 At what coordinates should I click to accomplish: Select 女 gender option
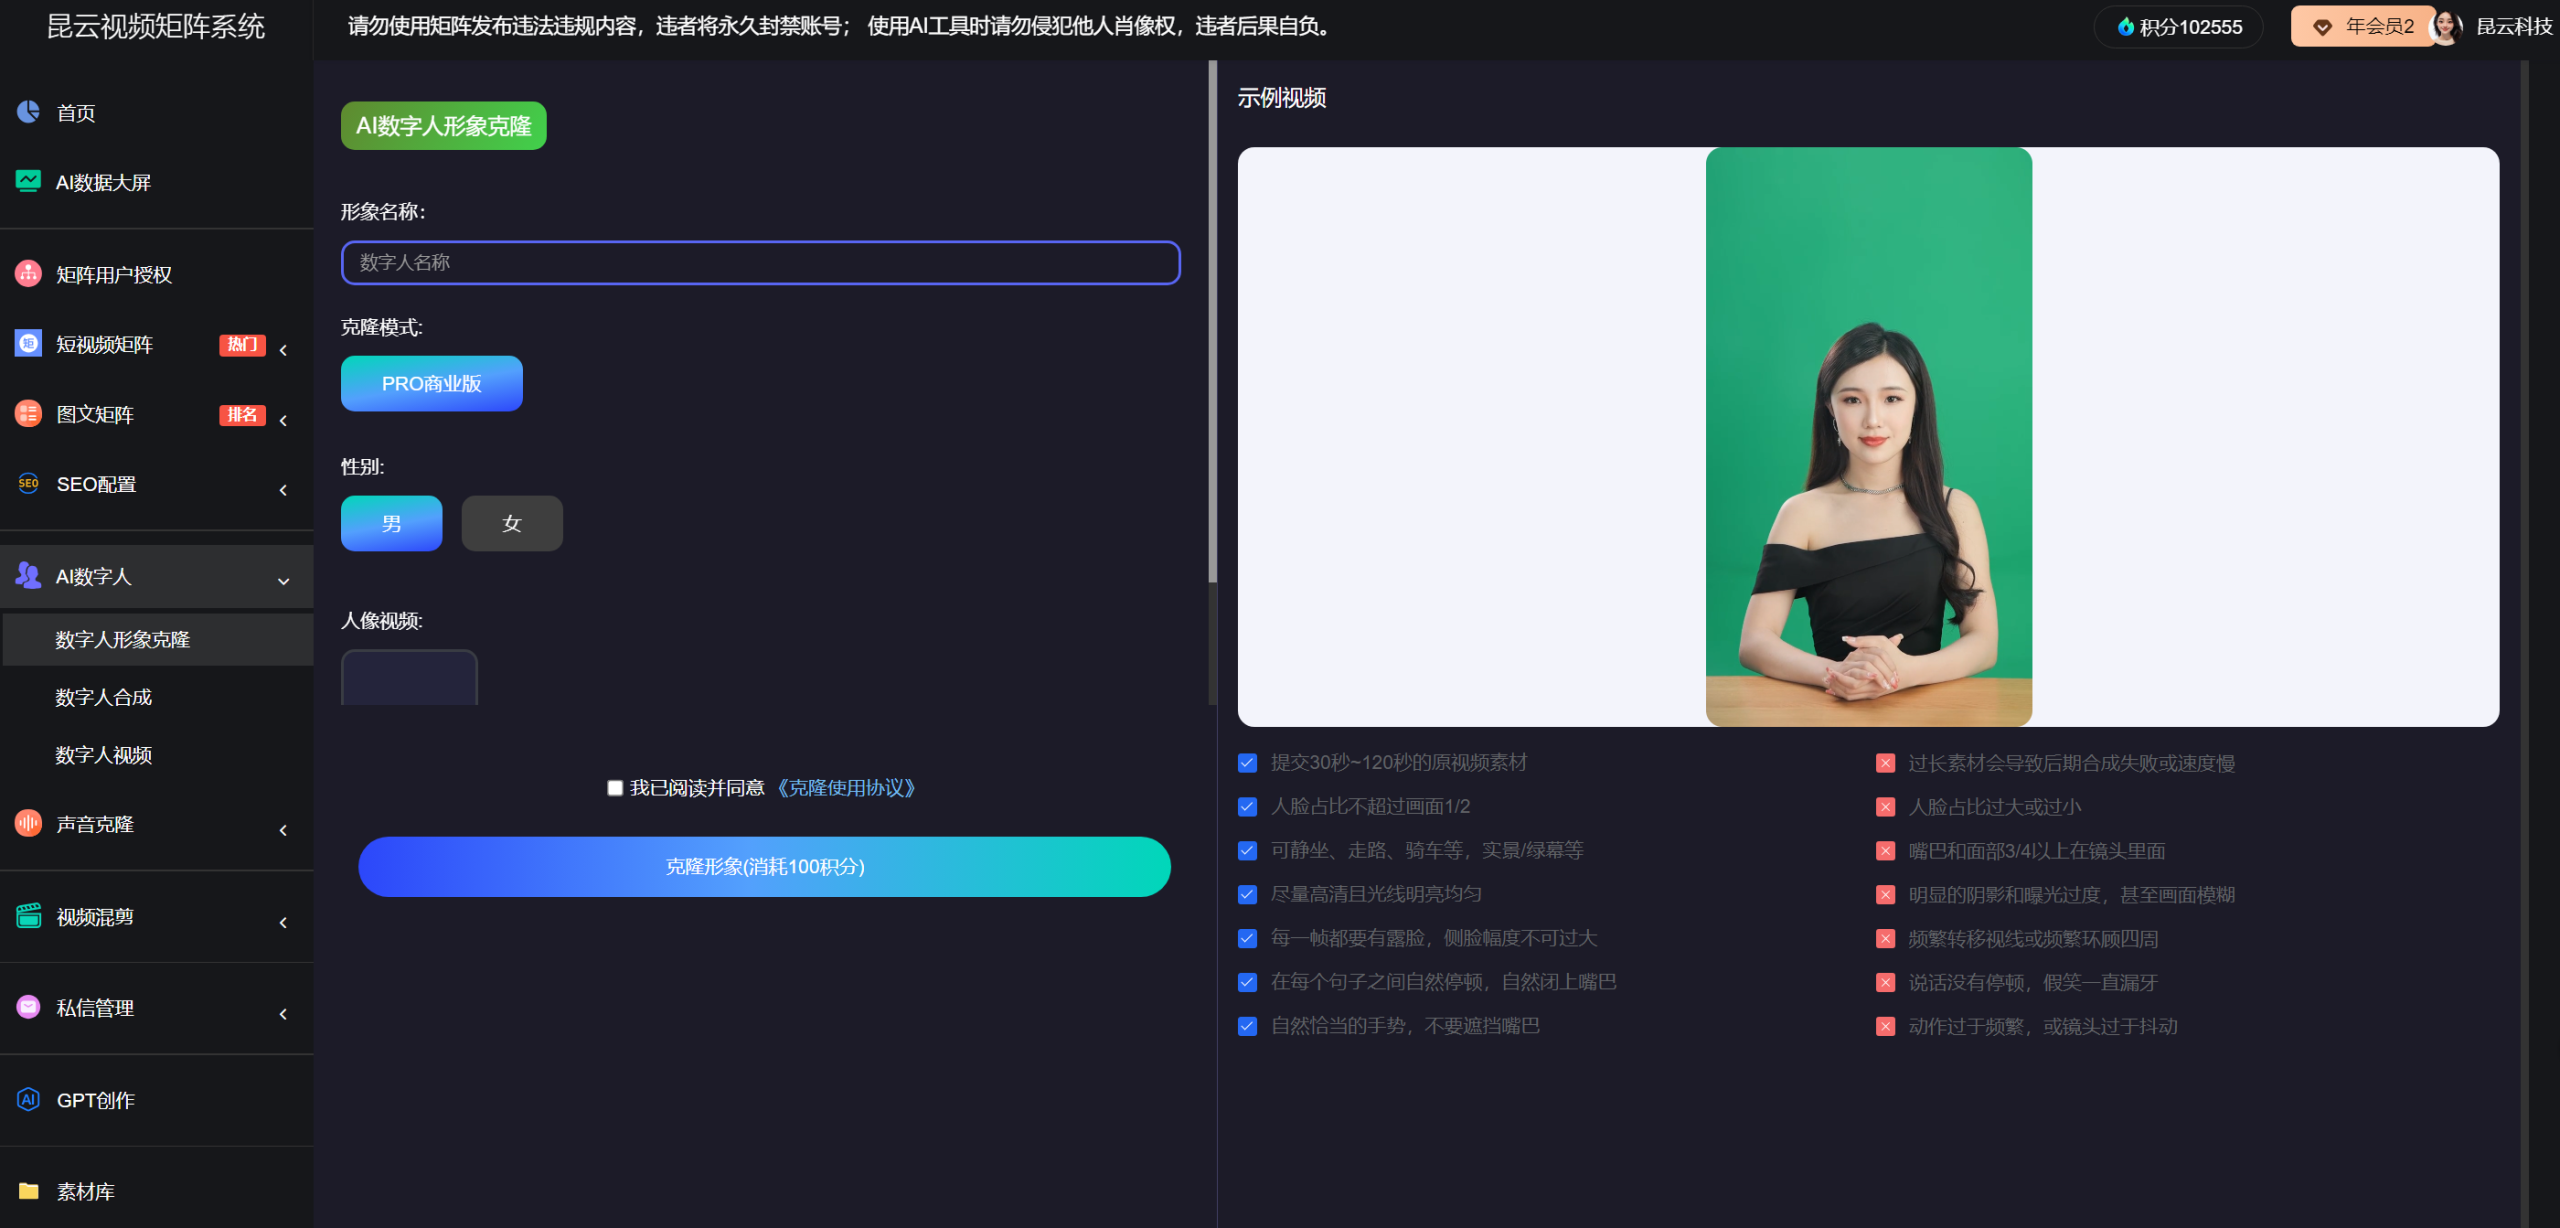(x=512, y=523)
